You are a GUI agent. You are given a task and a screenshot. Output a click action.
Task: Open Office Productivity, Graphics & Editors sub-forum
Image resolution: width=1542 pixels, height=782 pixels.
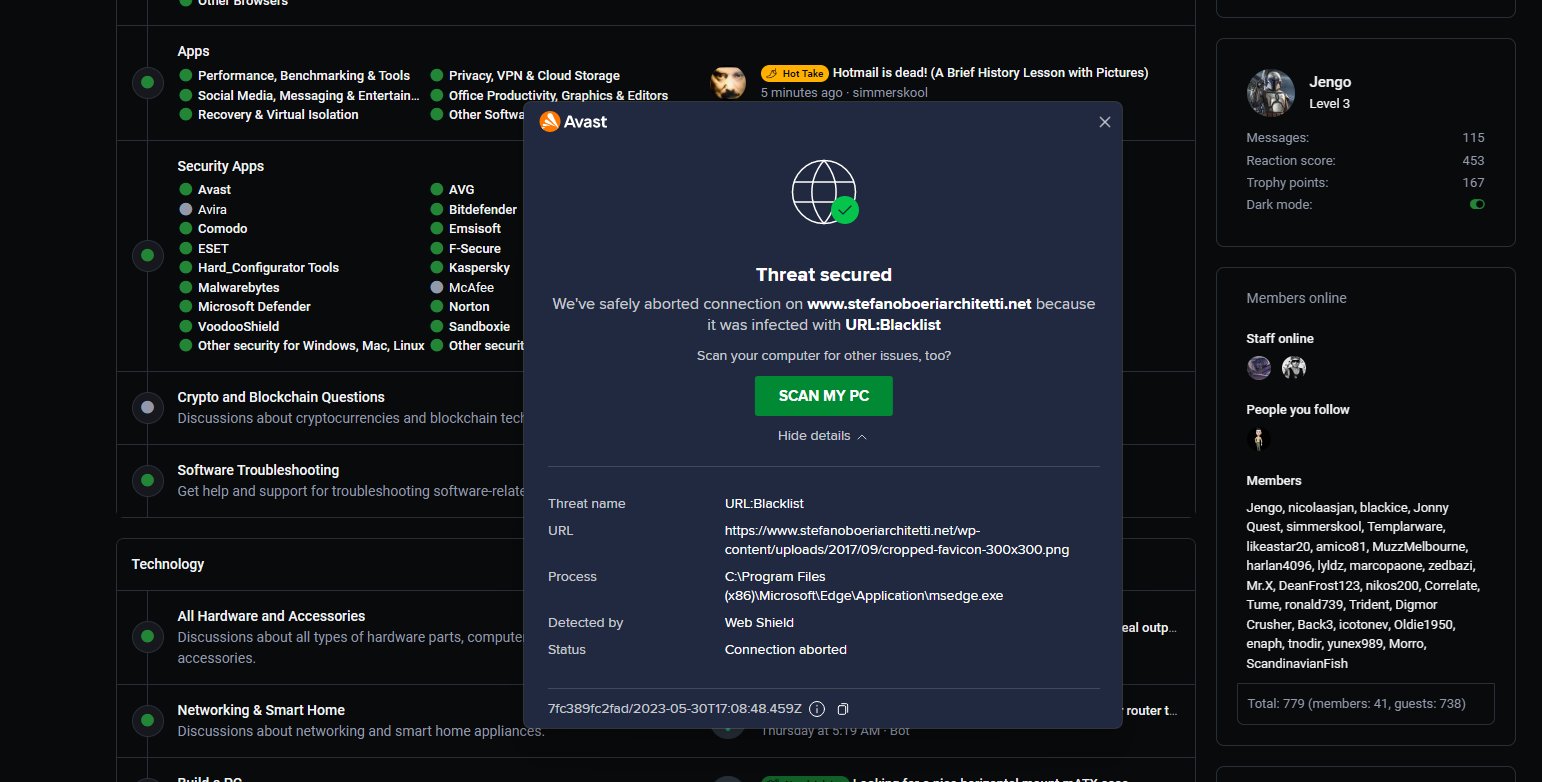click(558, 96)
